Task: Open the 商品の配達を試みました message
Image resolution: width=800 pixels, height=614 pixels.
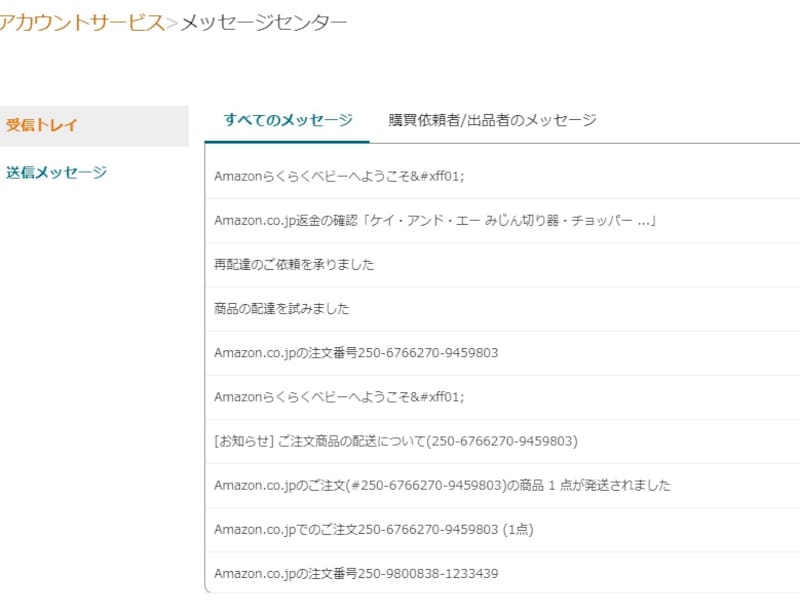Action: coord(281,309)
